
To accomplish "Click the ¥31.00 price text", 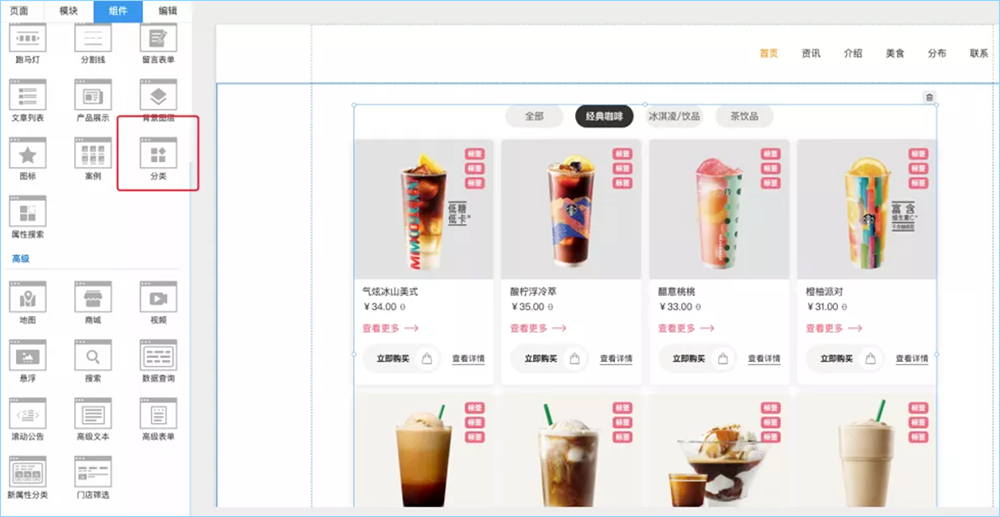I will pos(824,307).
